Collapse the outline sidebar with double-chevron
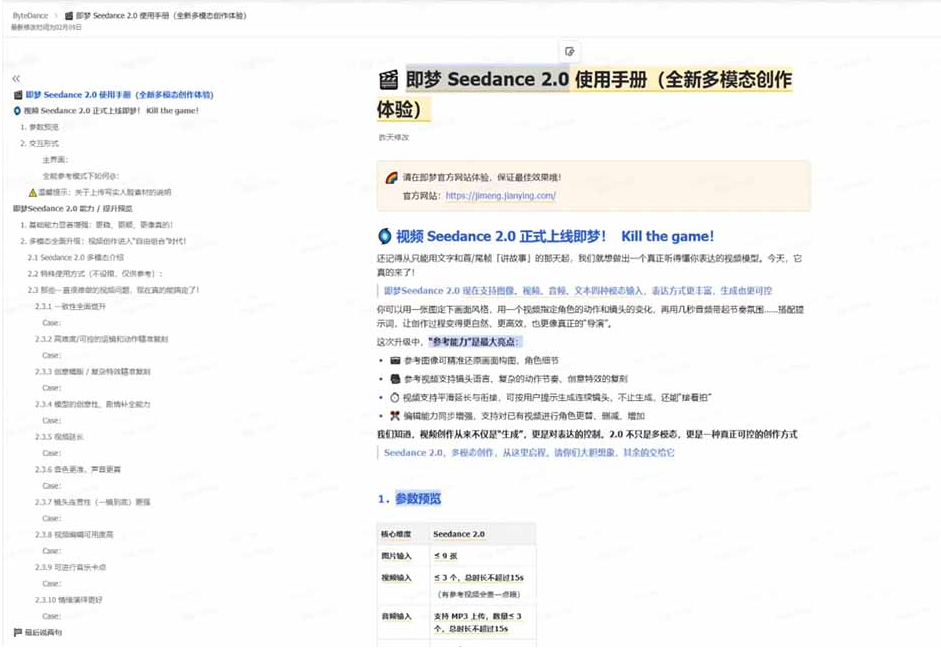941x654 pixels. pos(16,79)
